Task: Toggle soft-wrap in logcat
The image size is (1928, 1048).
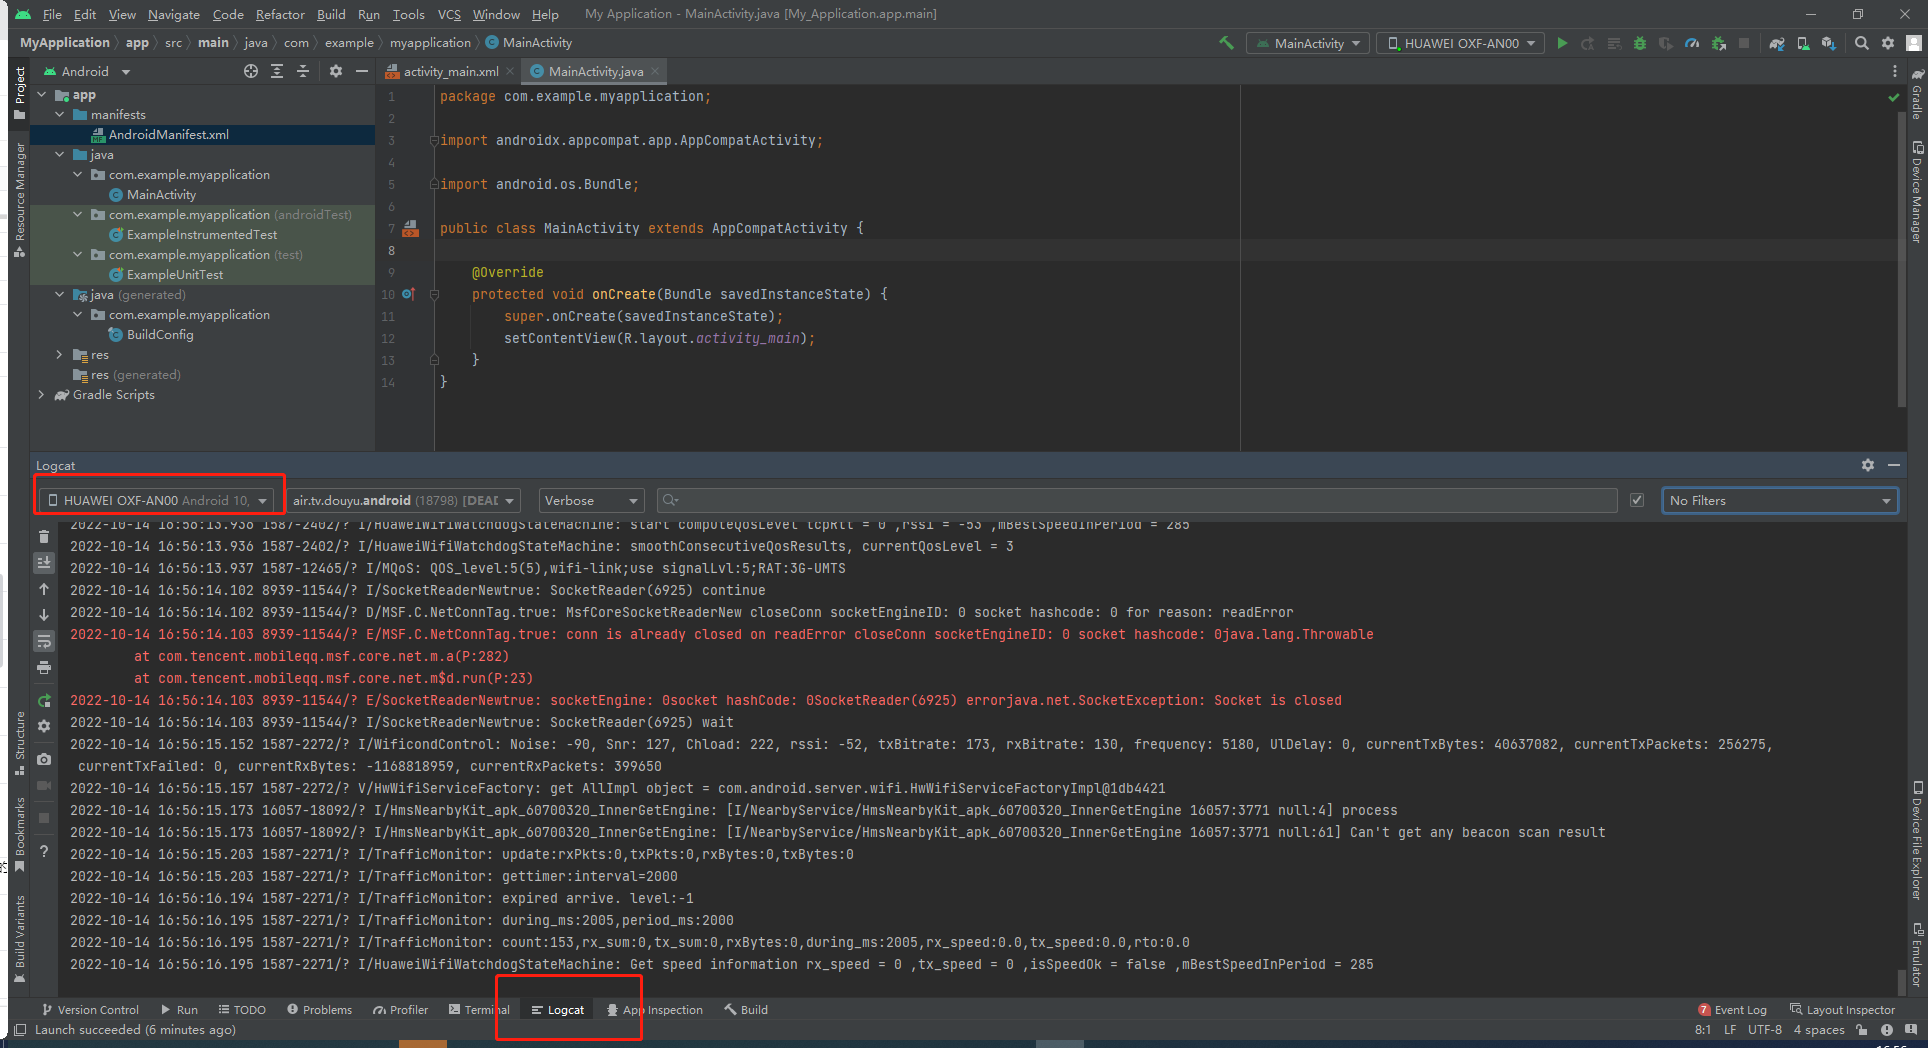Action: [x=44, y=641]
